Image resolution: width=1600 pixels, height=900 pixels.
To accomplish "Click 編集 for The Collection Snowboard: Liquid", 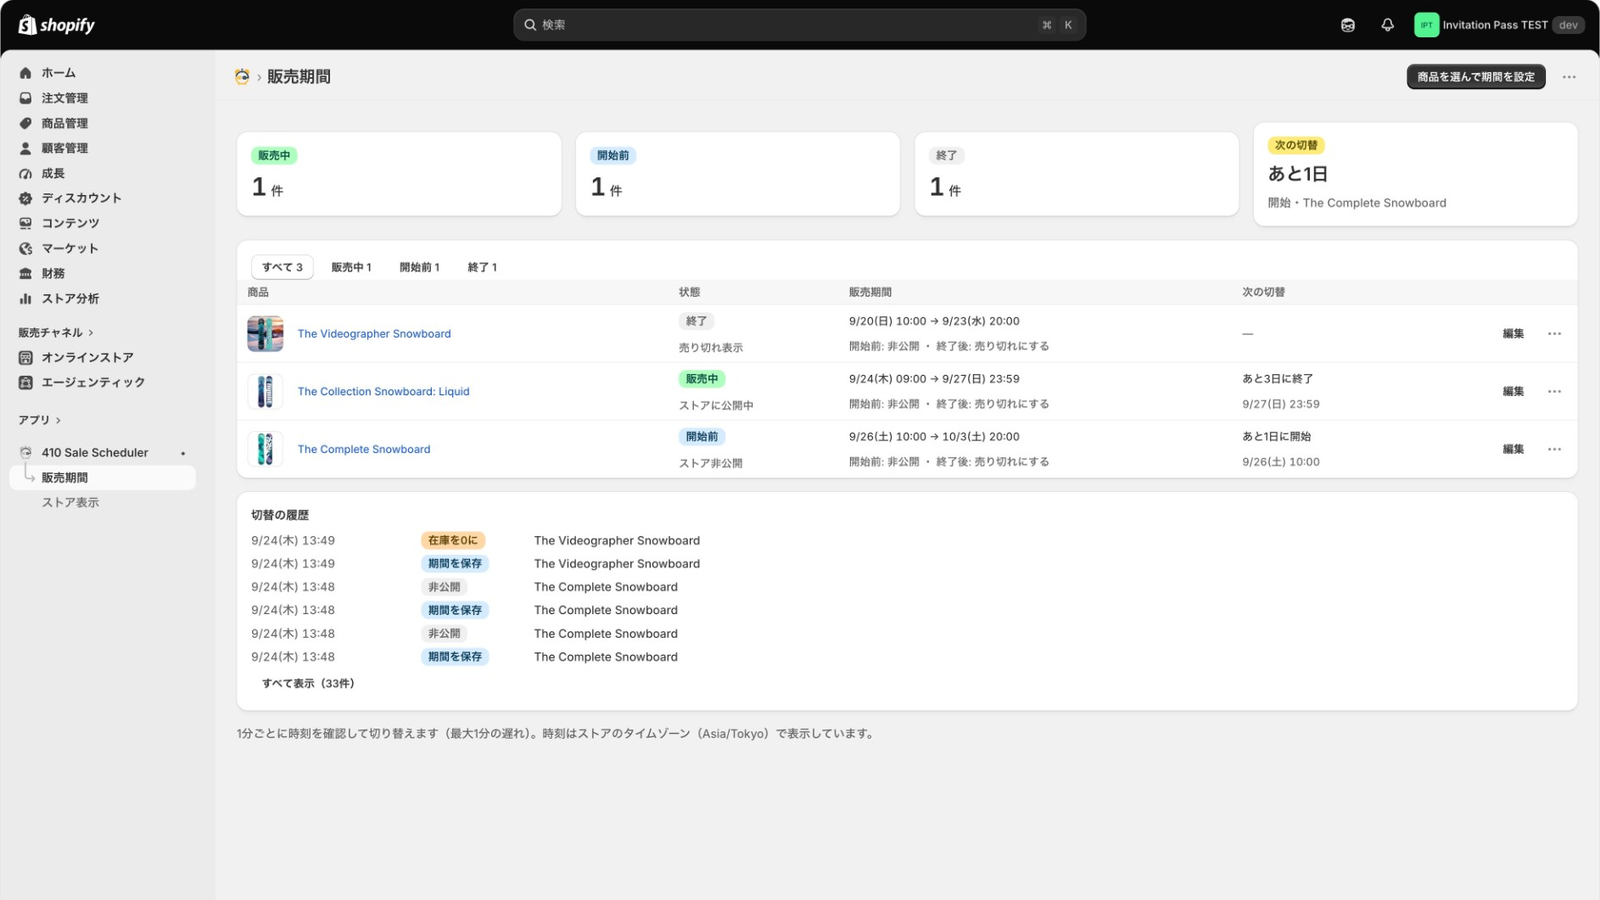I will [1513, 392].
